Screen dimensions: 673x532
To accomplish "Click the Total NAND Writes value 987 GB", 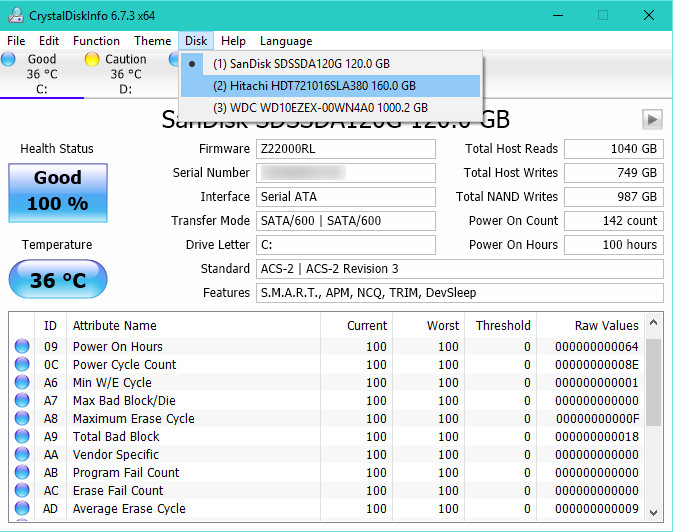I will point(614,197).
